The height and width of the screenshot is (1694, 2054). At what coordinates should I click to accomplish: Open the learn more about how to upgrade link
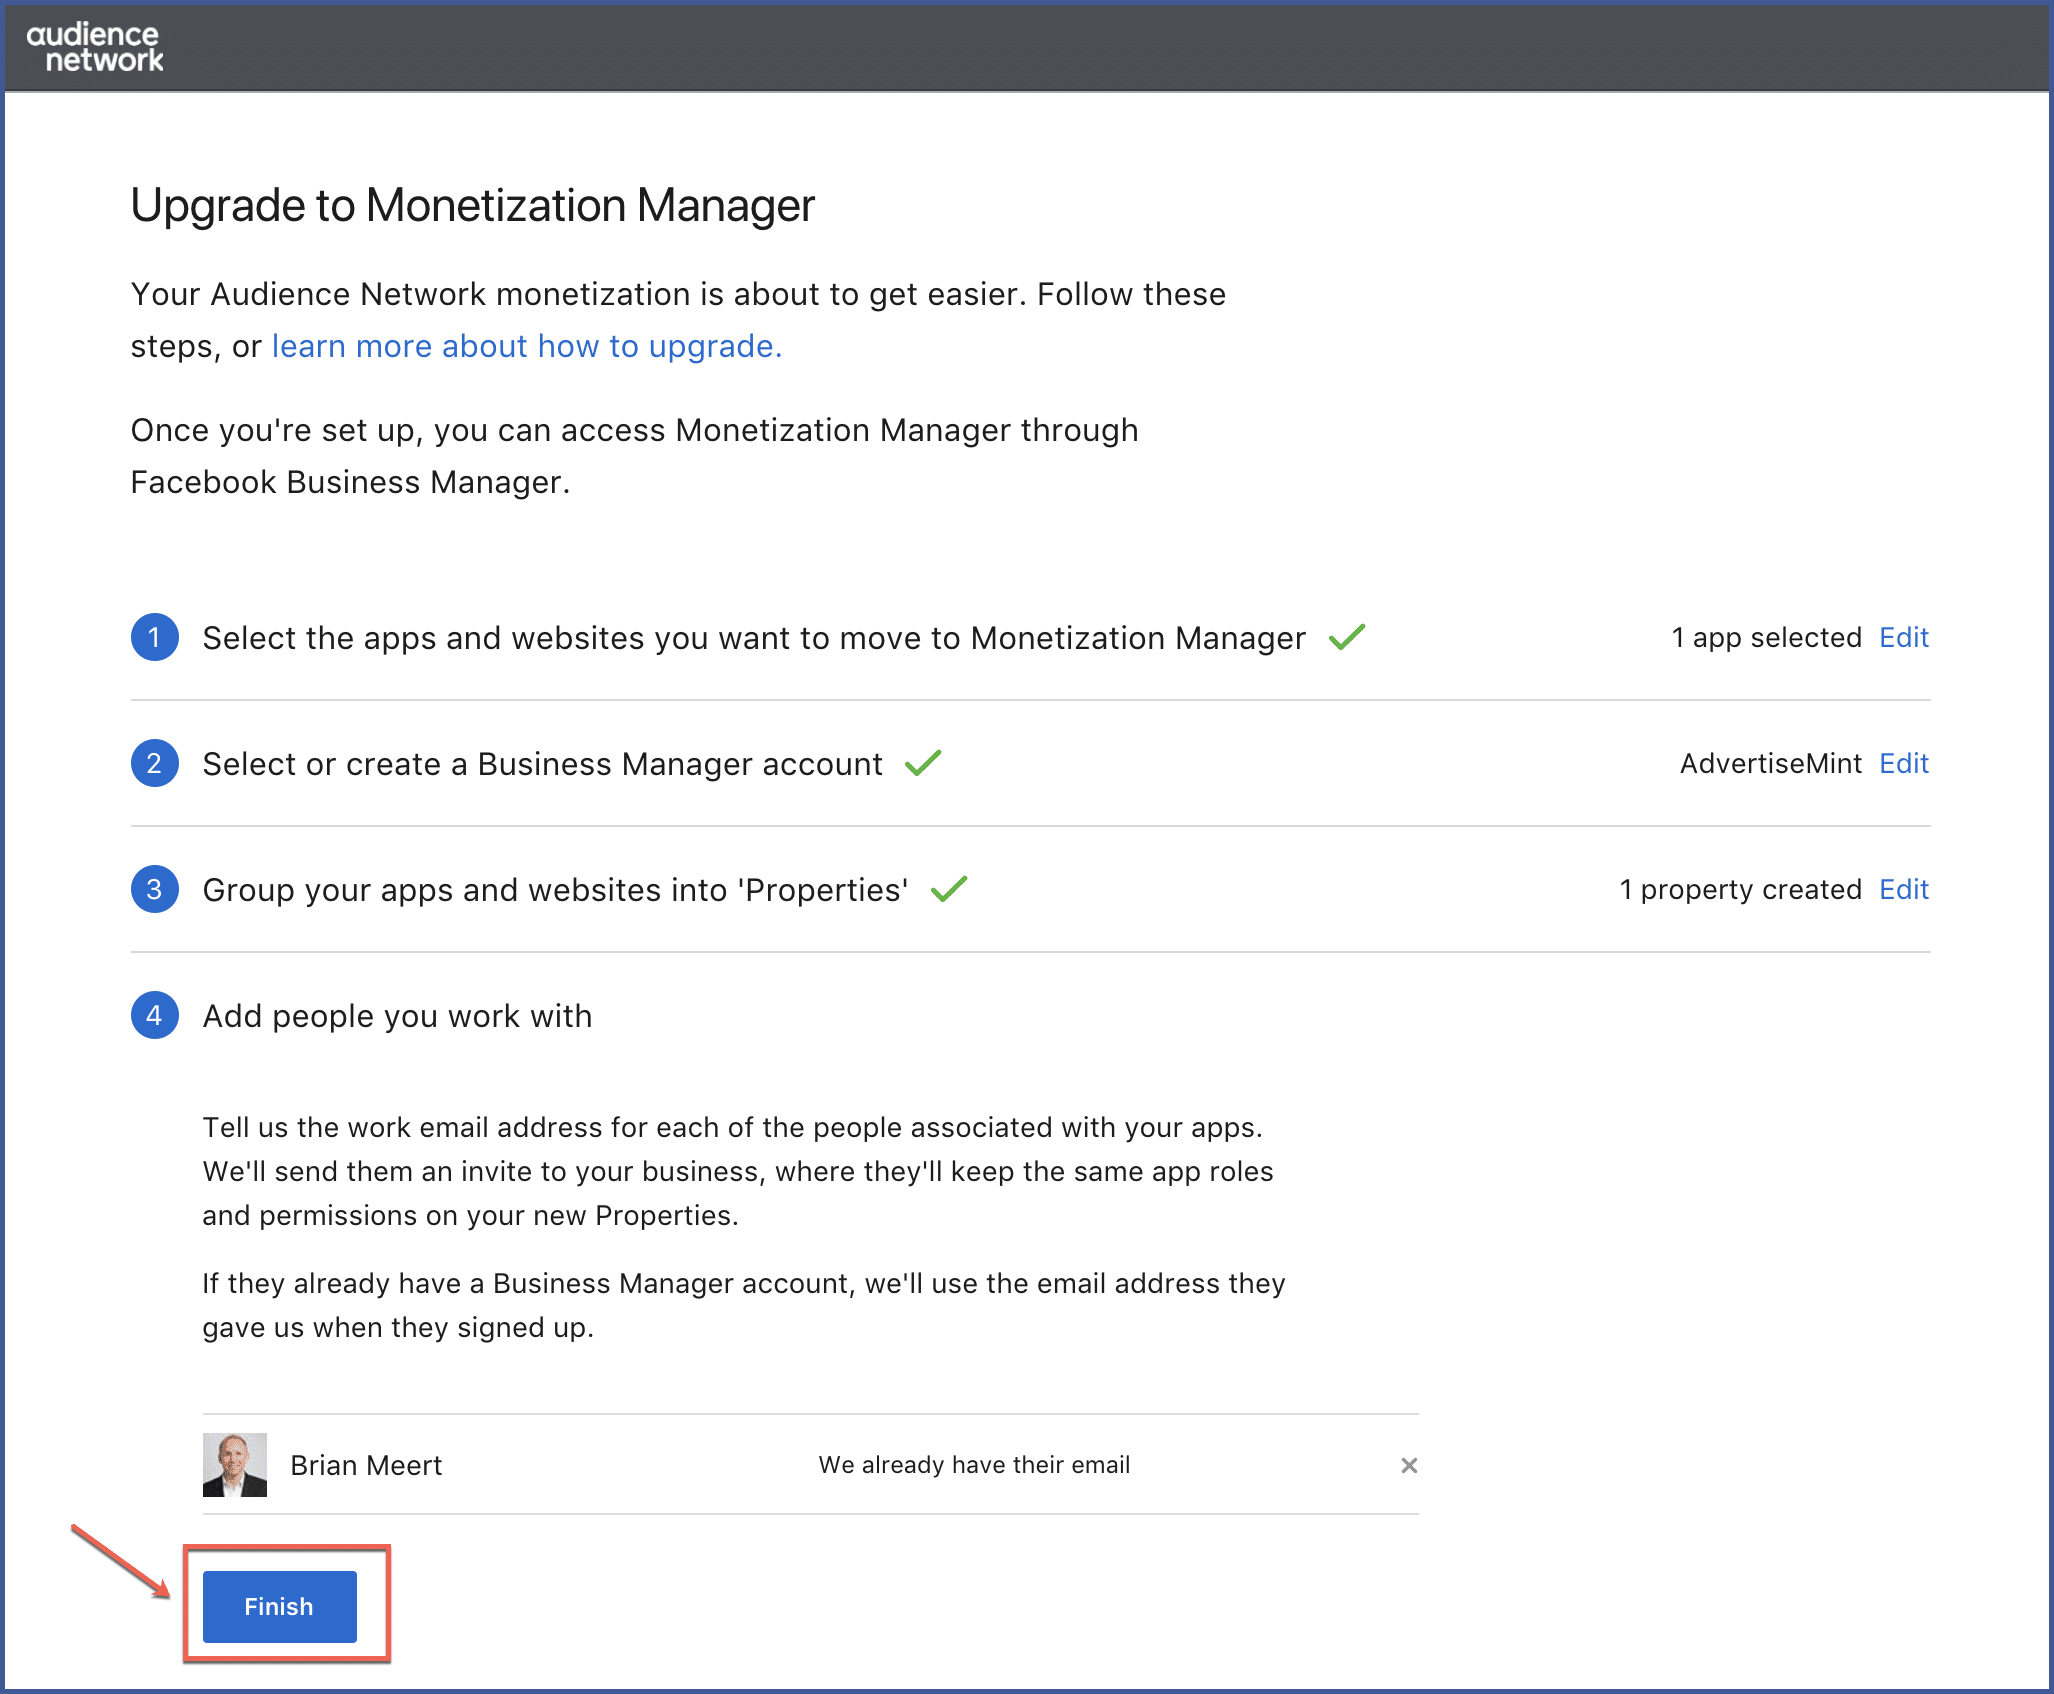click(x=526, y=346)
